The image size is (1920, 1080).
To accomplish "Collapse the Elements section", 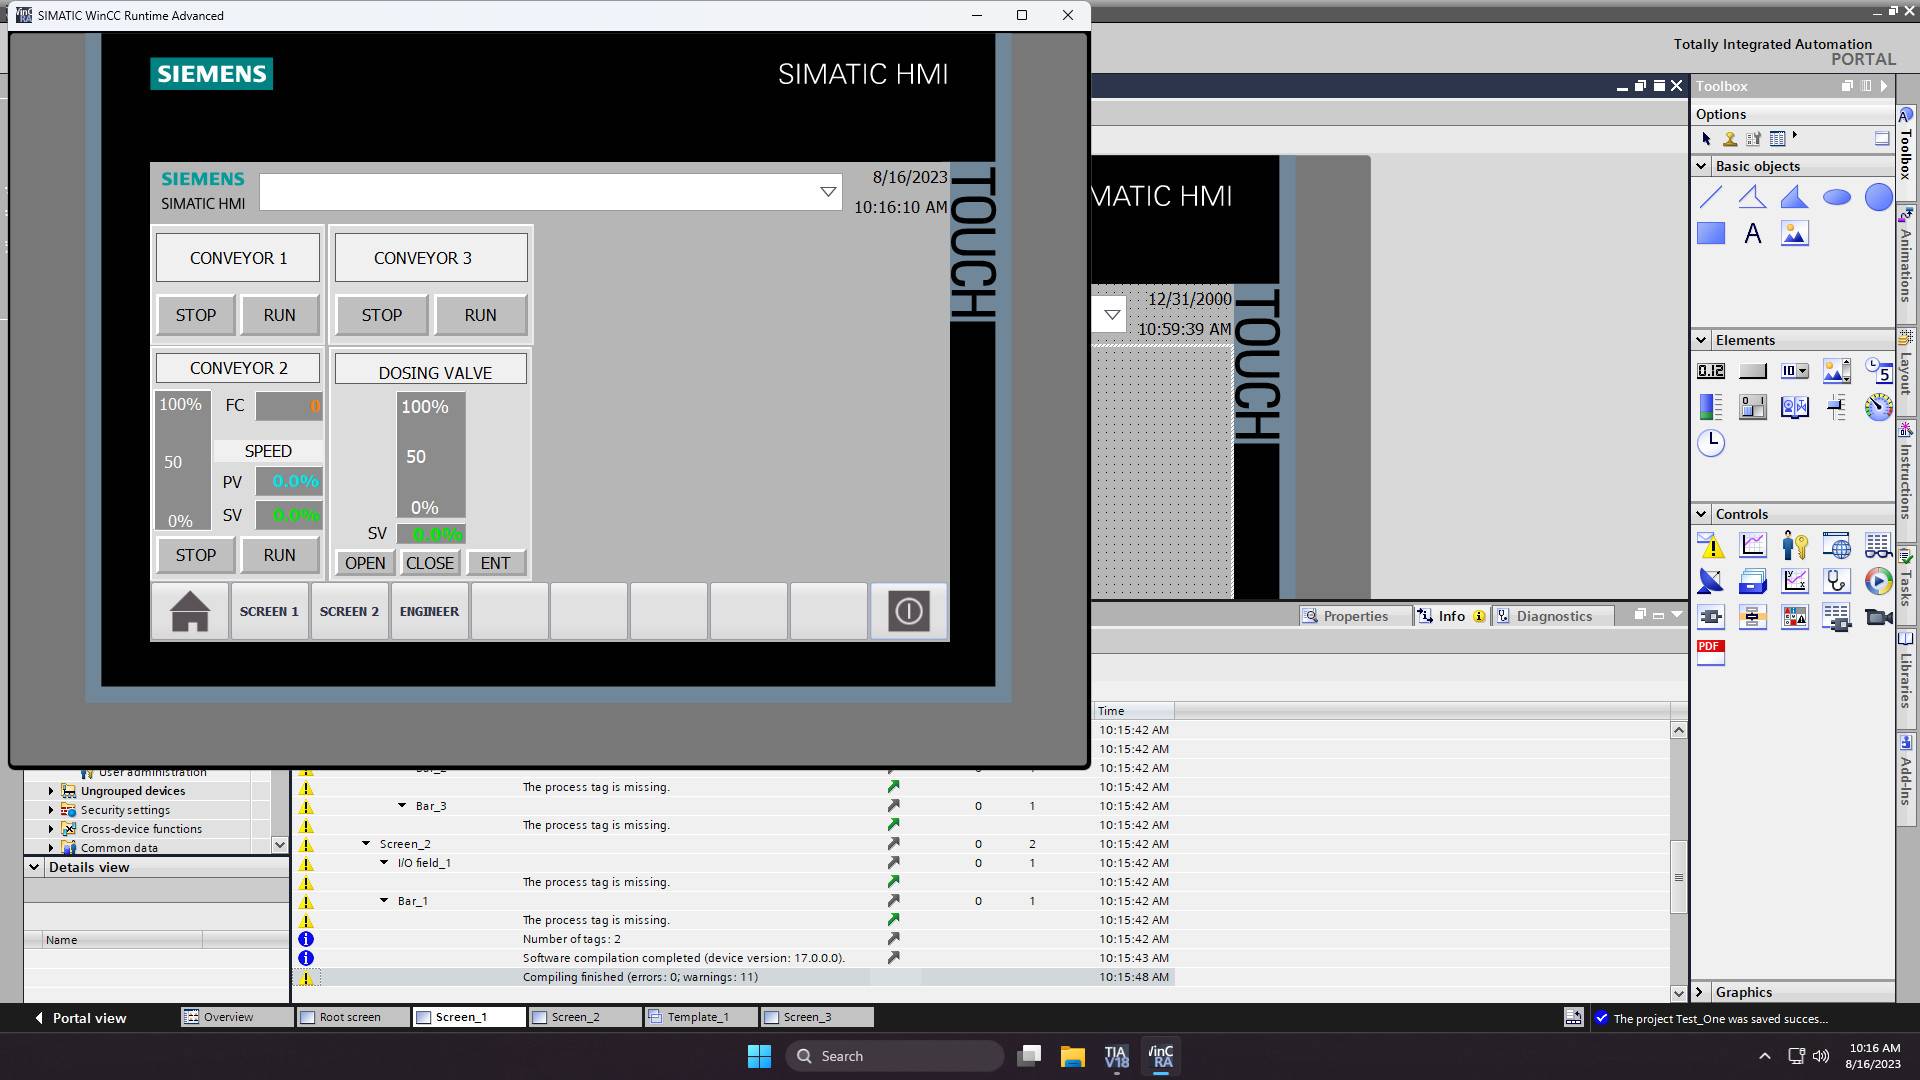I will point(1701,340).
